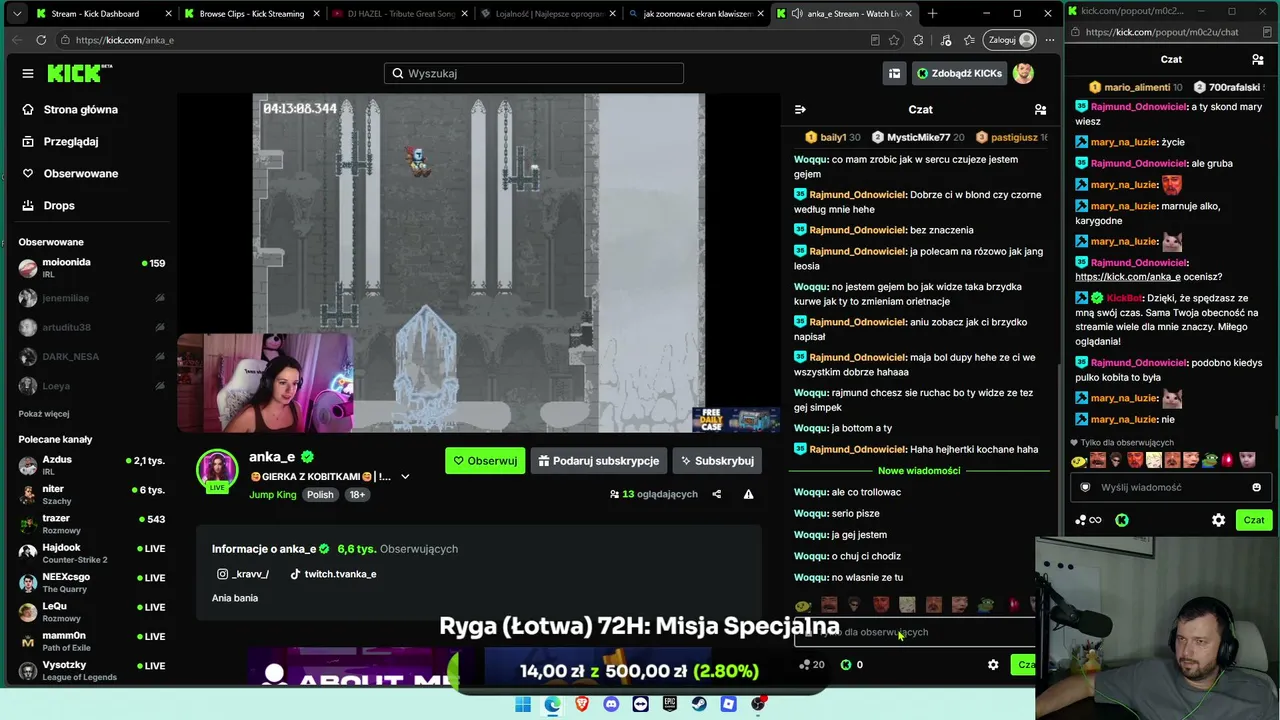Open chat settings gear in main chat
Screen dimensions: 1280x720
point(993,665)
